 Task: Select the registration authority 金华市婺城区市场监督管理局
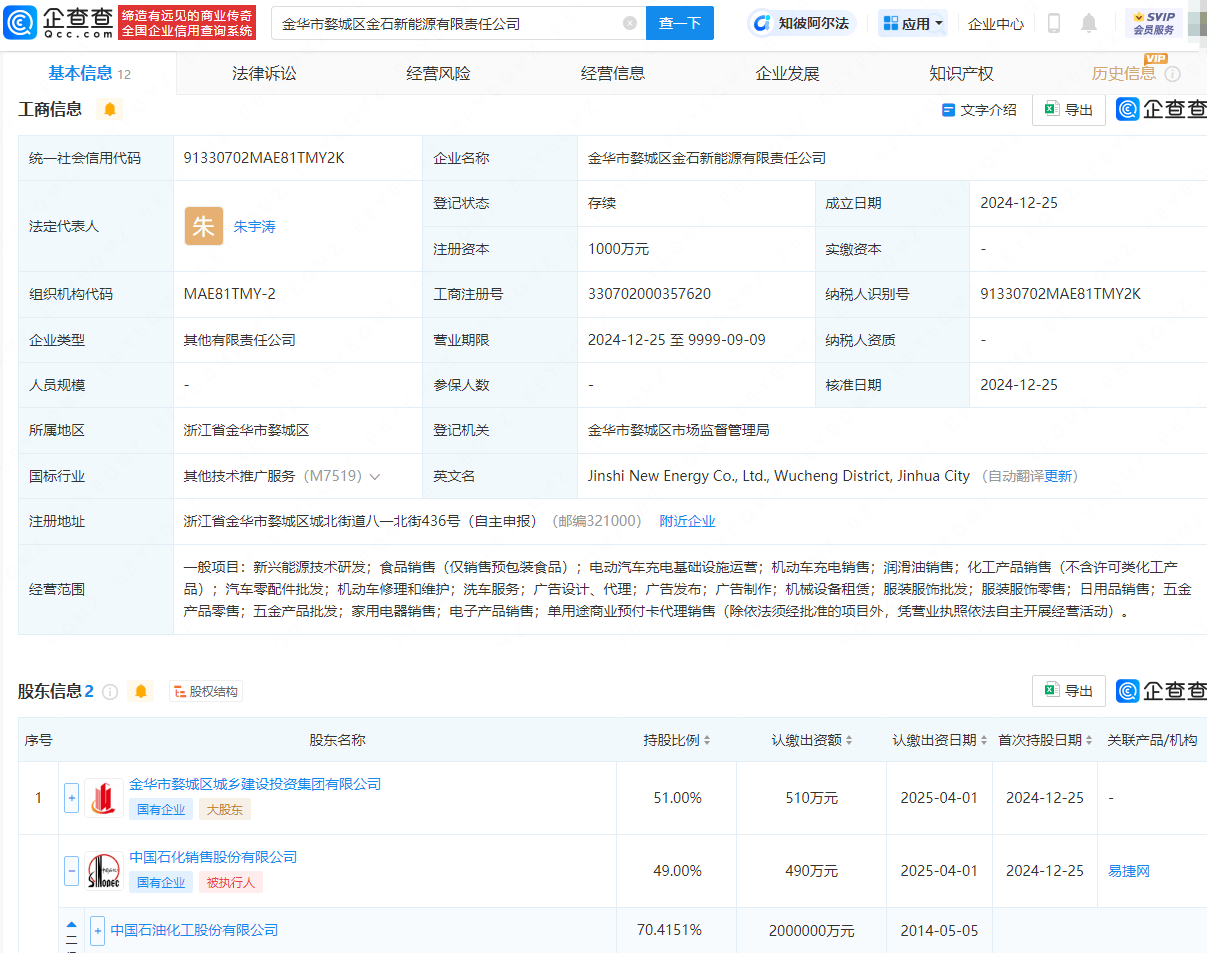tap(678, 430)
